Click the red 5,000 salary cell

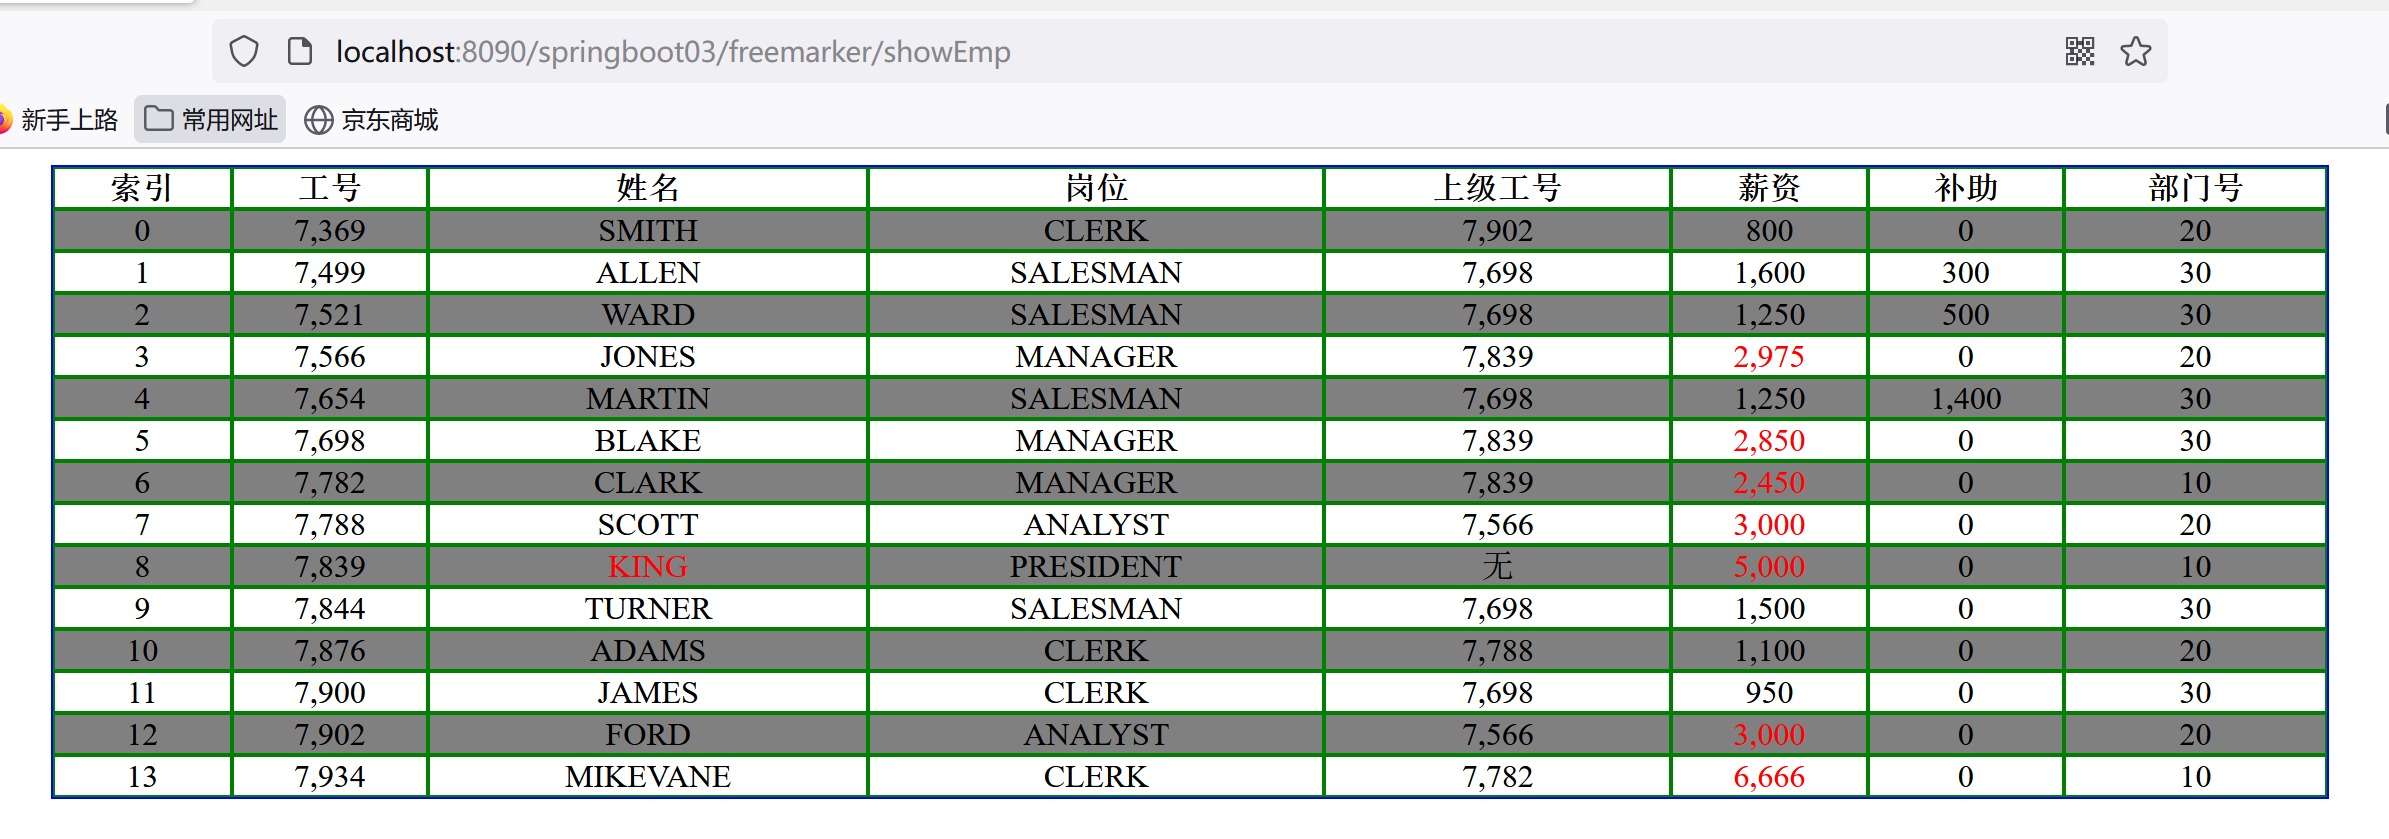(1769, 566)
